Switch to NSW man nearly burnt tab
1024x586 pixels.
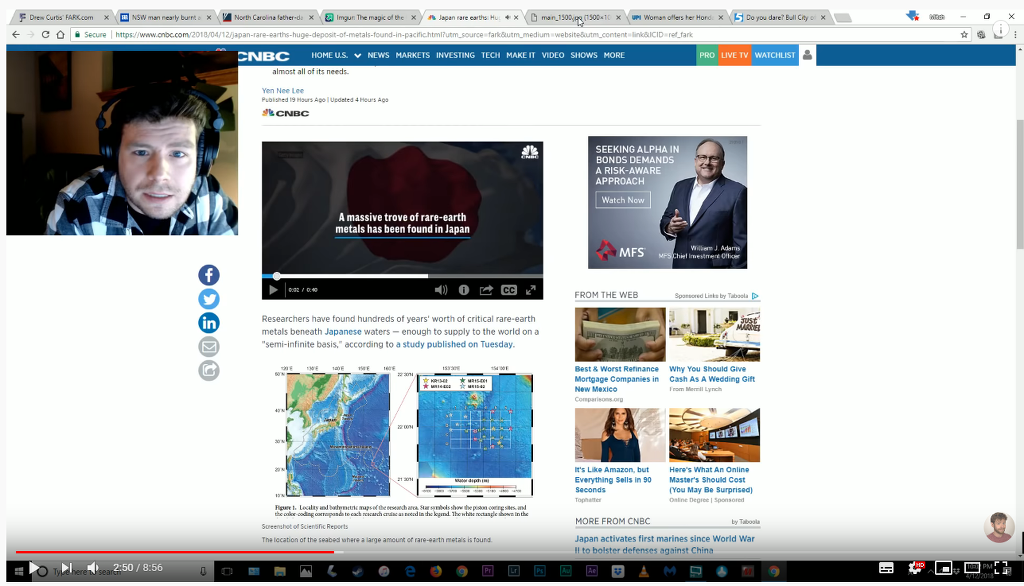[165, 18]
